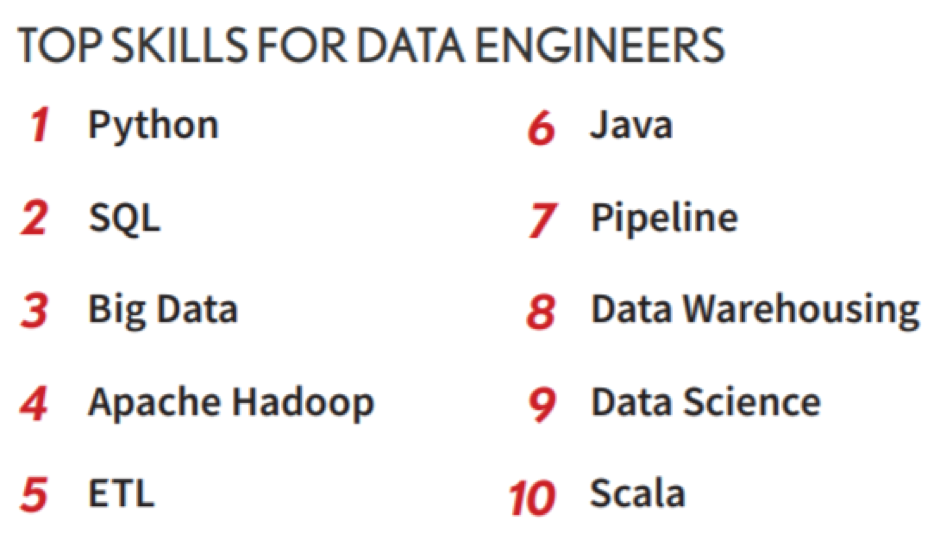Click the red number 9 rank
939x537 pixels.
542,405
